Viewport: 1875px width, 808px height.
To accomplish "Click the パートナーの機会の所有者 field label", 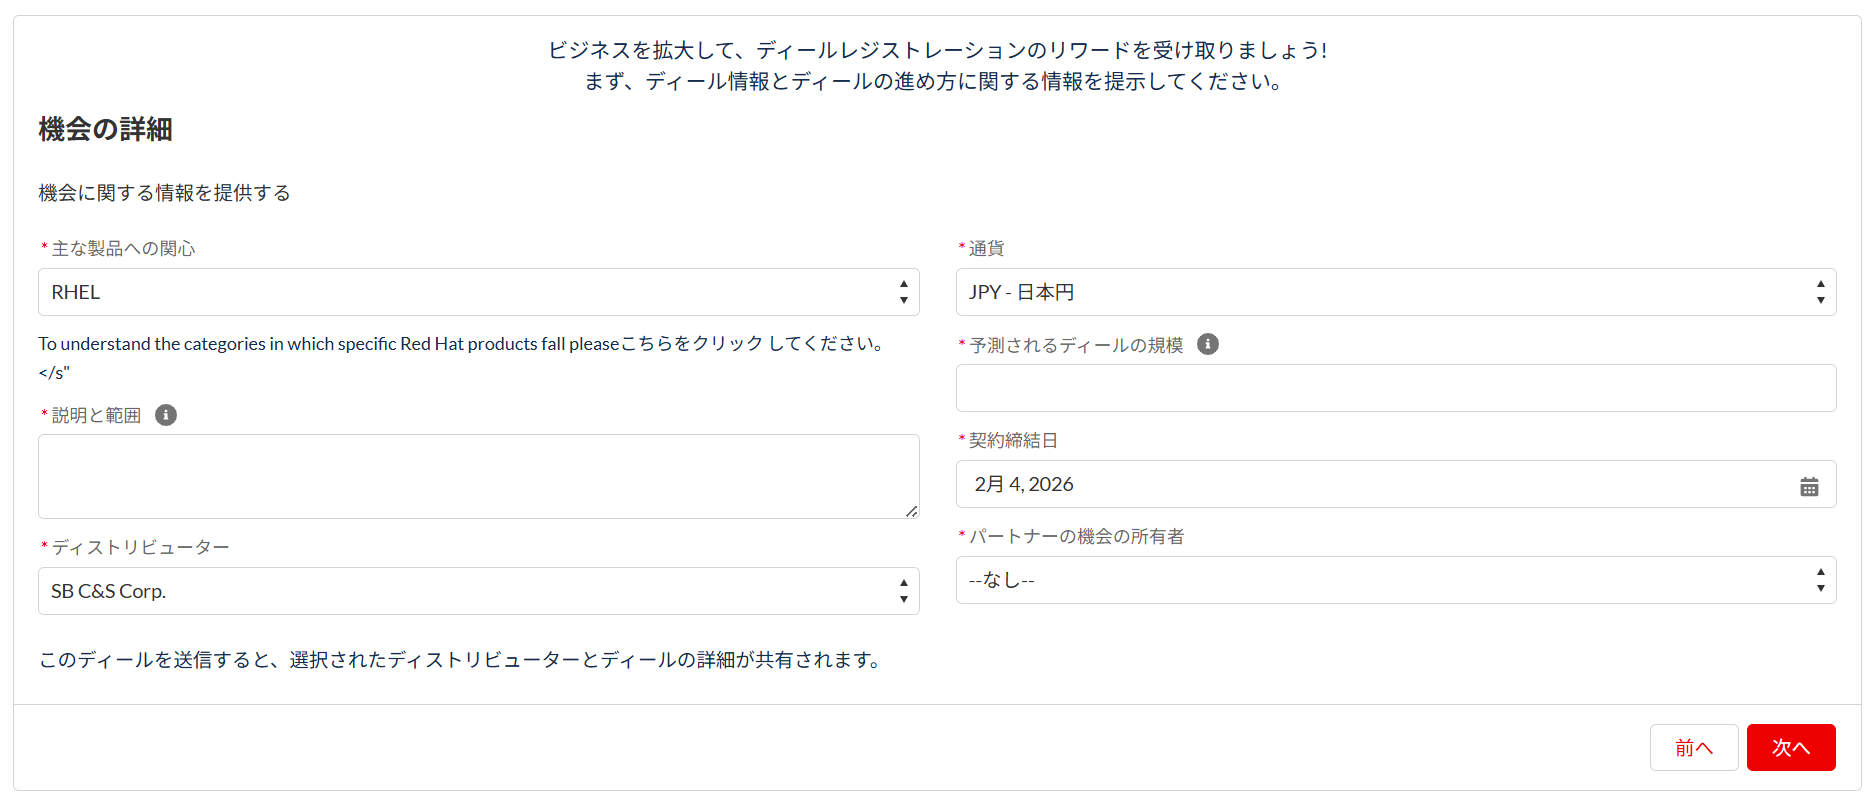I will 1076,536.
